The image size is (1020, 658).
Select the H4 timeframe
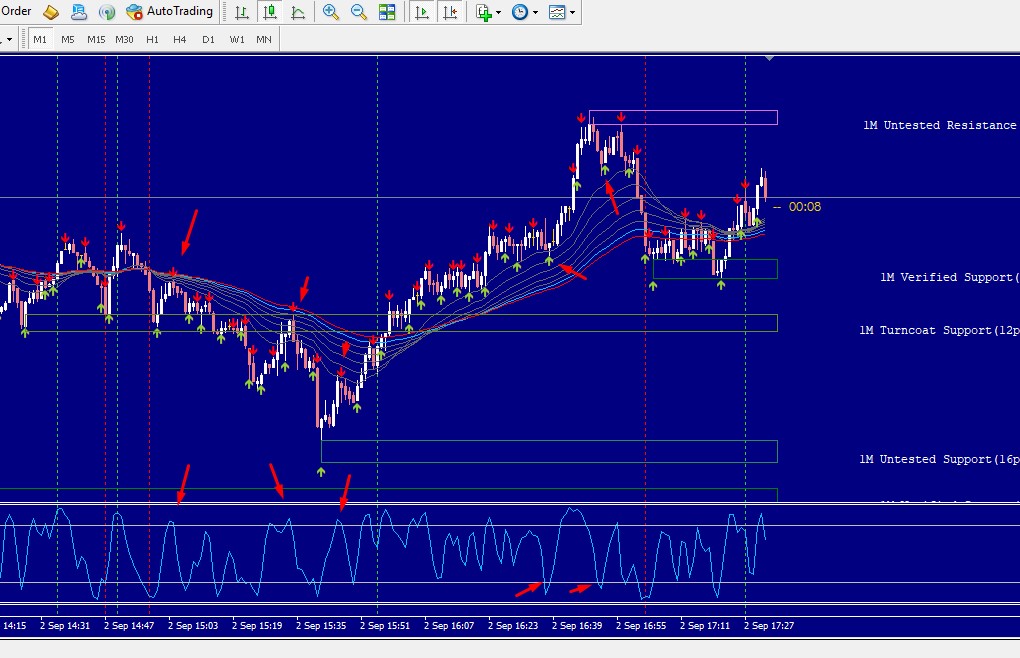pyautogui.click(x=180, y=39)
